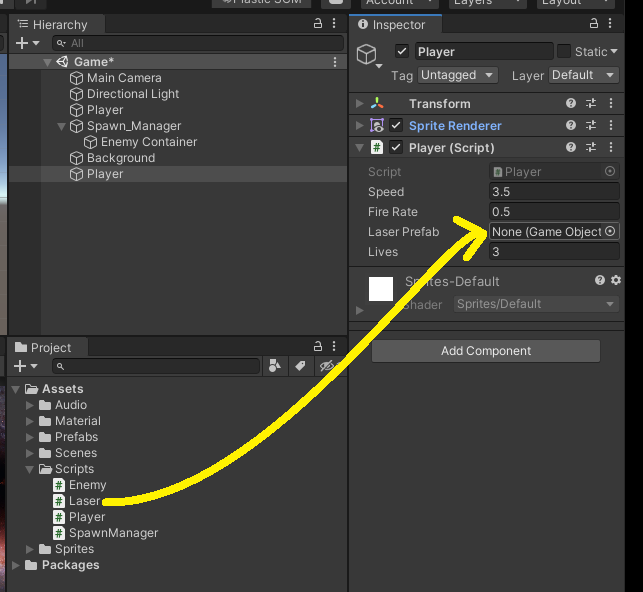Toggle Player Script enabled checkbox
The width and height of the screenshot is (643, 592).
(x=396, y=148)
